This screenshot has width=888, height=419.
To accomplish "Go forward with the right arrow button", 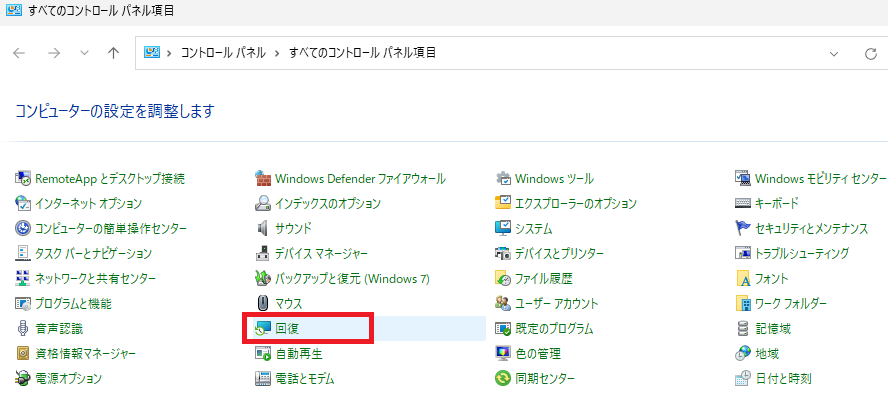I will tap(54, 53).
